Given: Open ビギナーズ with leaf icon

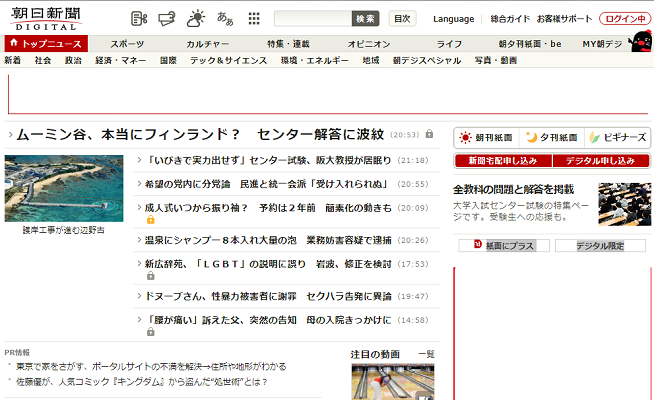Looking at the screenshot, I should click(617, 138).
